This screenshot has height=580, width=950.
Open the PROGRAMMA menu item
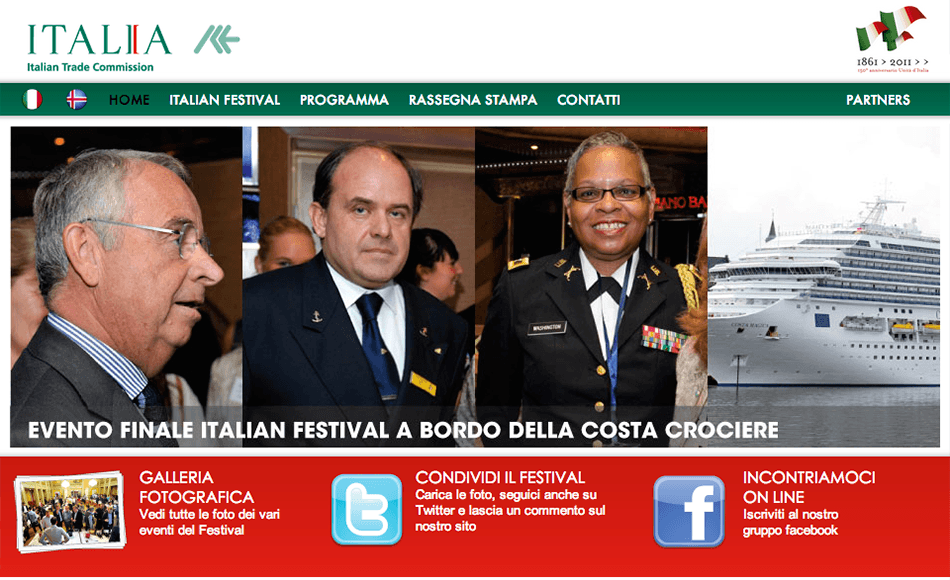tap(344, 100)
